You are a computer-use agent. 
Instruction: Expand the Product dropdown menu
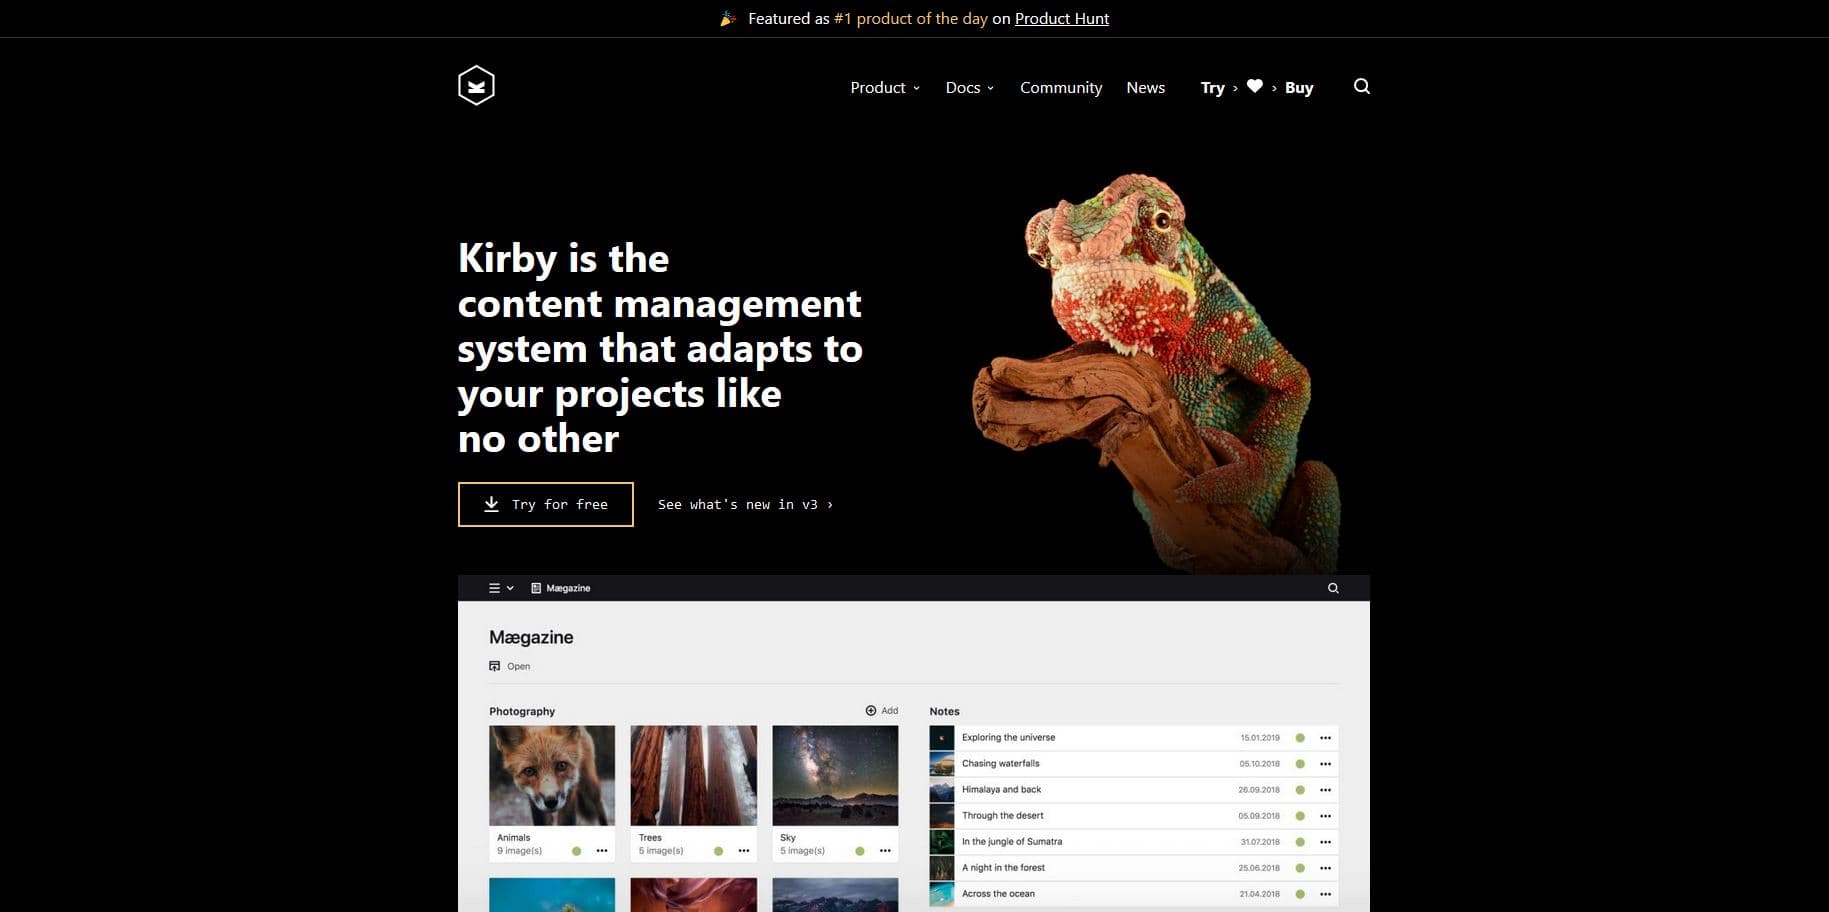[884, 87]
